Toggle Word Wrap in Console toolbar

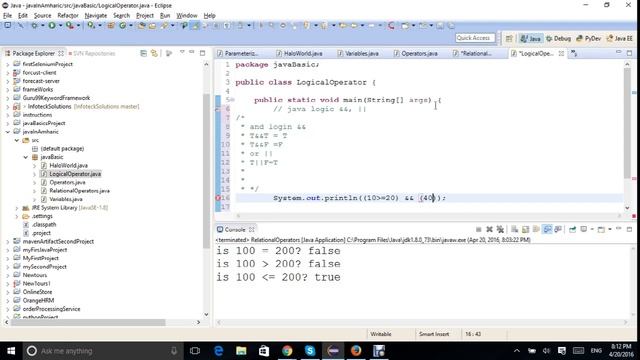click(x=536, y=229)
